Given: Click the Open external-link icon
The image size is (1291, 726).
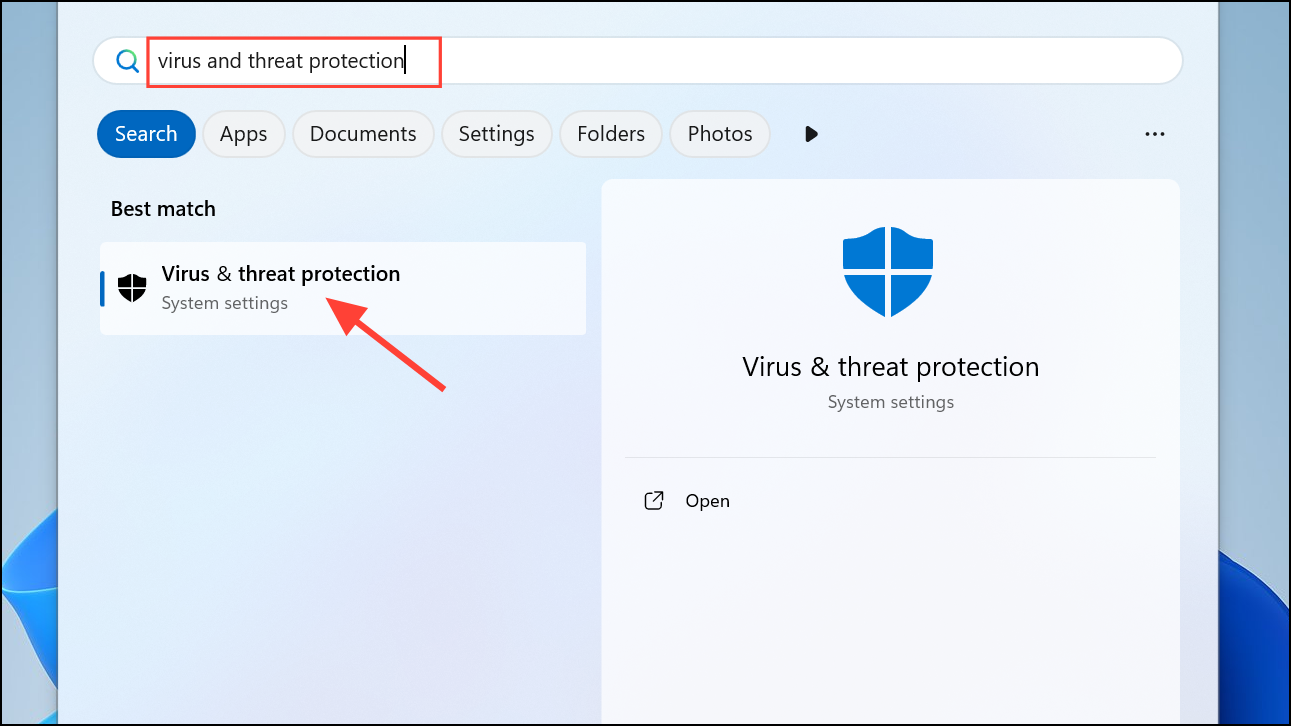Looking at the screenshot, I should 654,501.
